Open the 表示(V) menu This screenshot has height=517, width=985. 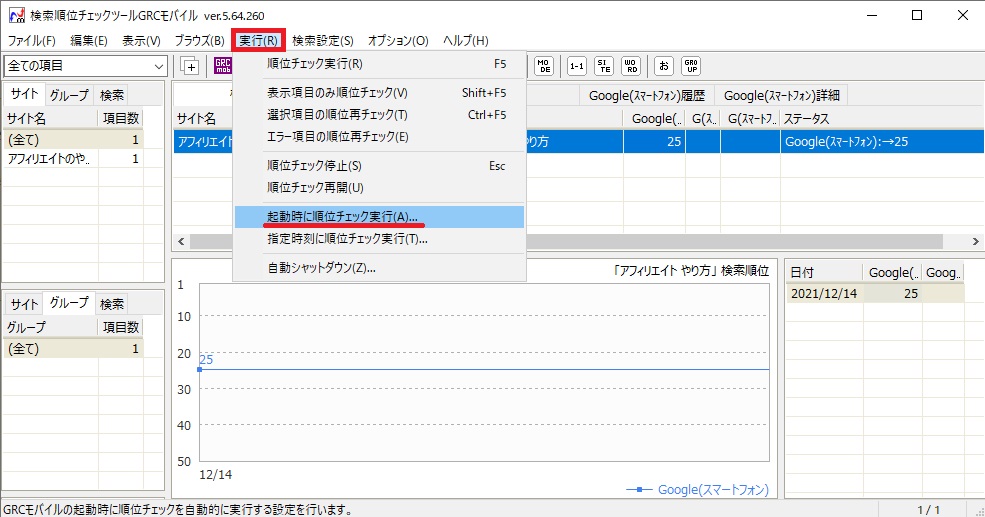coord(141,40)
